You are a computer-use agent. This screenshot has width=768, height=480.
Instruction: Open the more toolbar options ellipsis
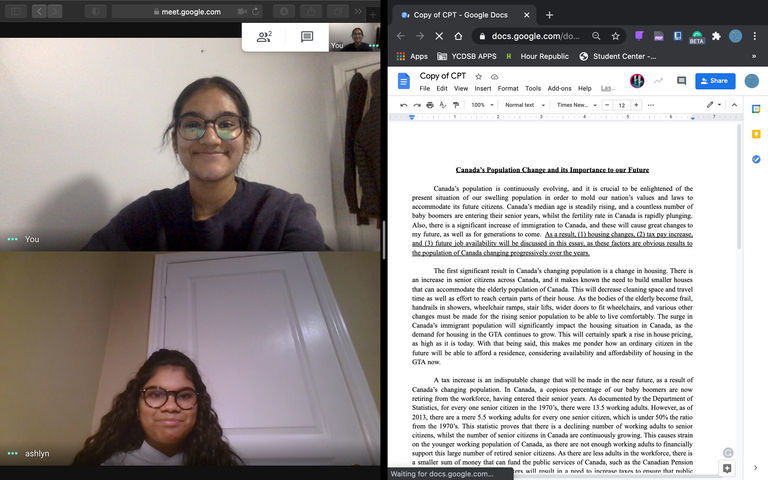point(651,105)
